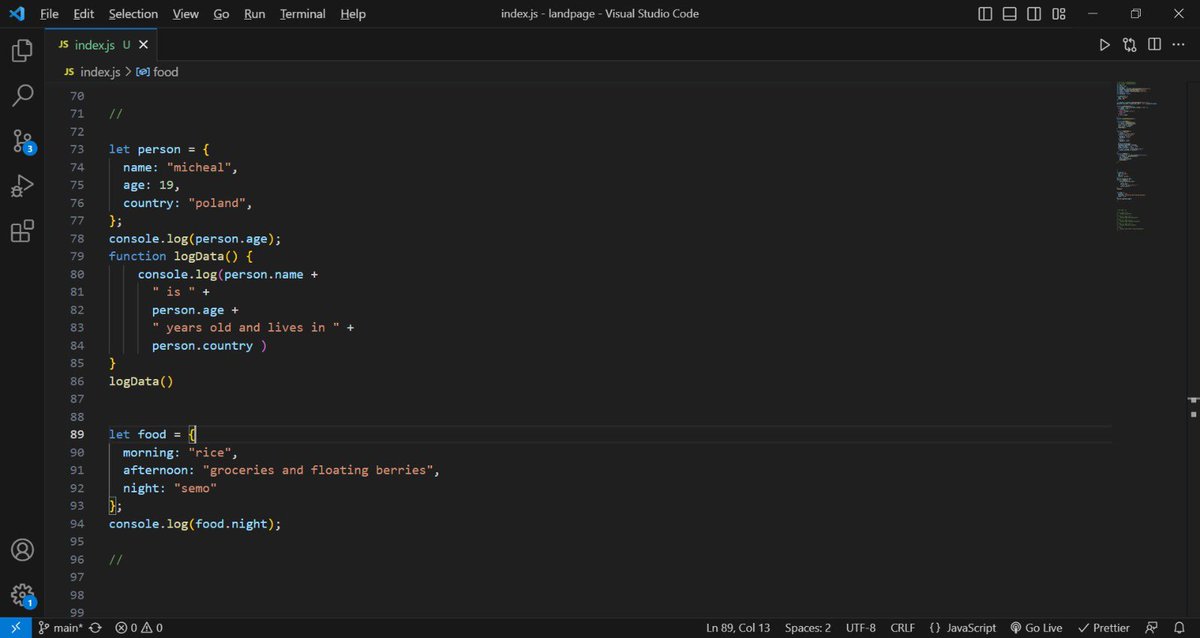
Task: Open editor More Actions ellipsis menu
Action: click(x=1179, y=45)
